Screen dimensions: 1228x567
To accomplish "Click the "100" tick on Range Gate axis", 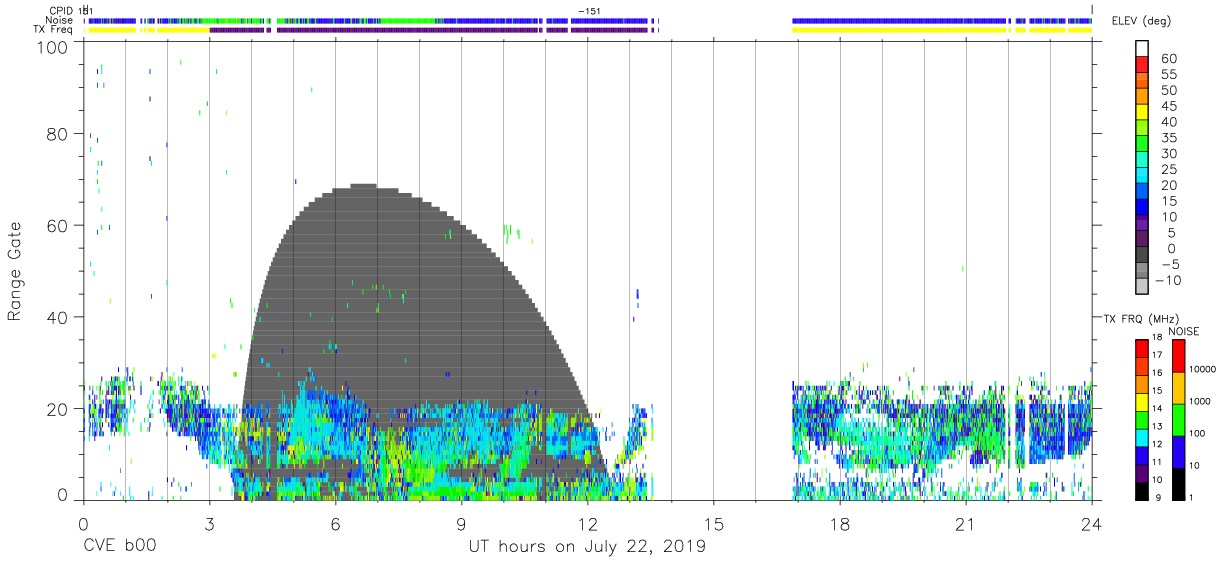I will [54, 46].
